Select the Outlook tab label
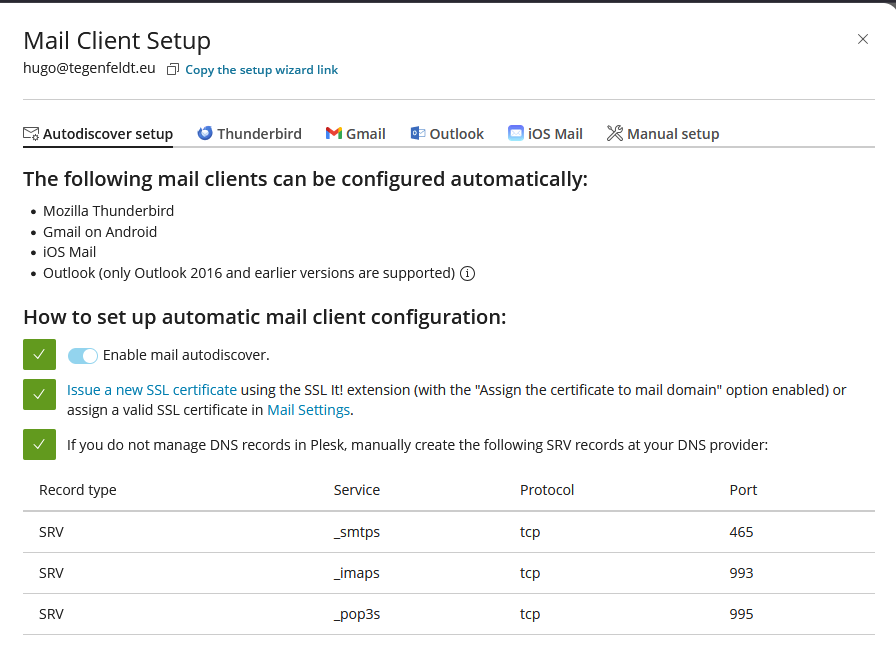 pyautogui.click(x=456, y=134)
